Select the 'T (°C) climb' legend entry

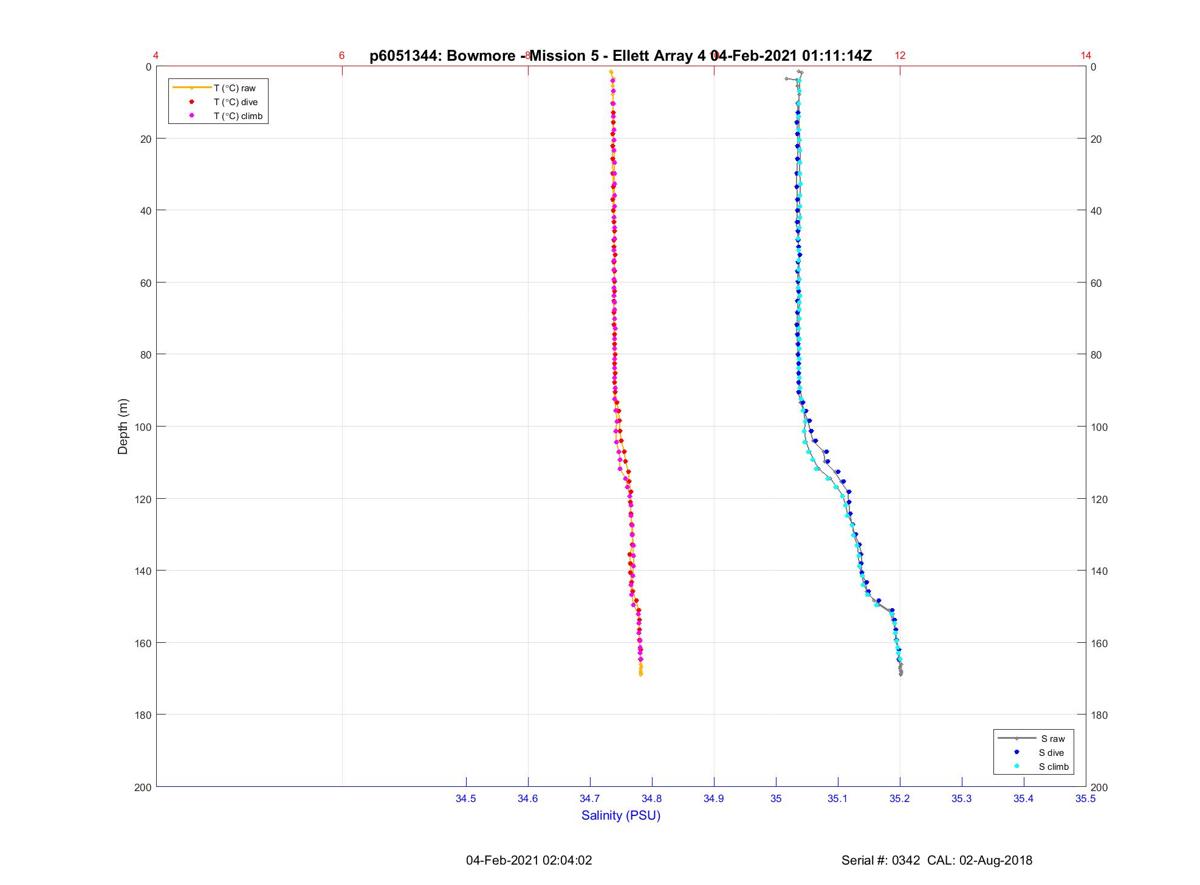pos(239,116)
